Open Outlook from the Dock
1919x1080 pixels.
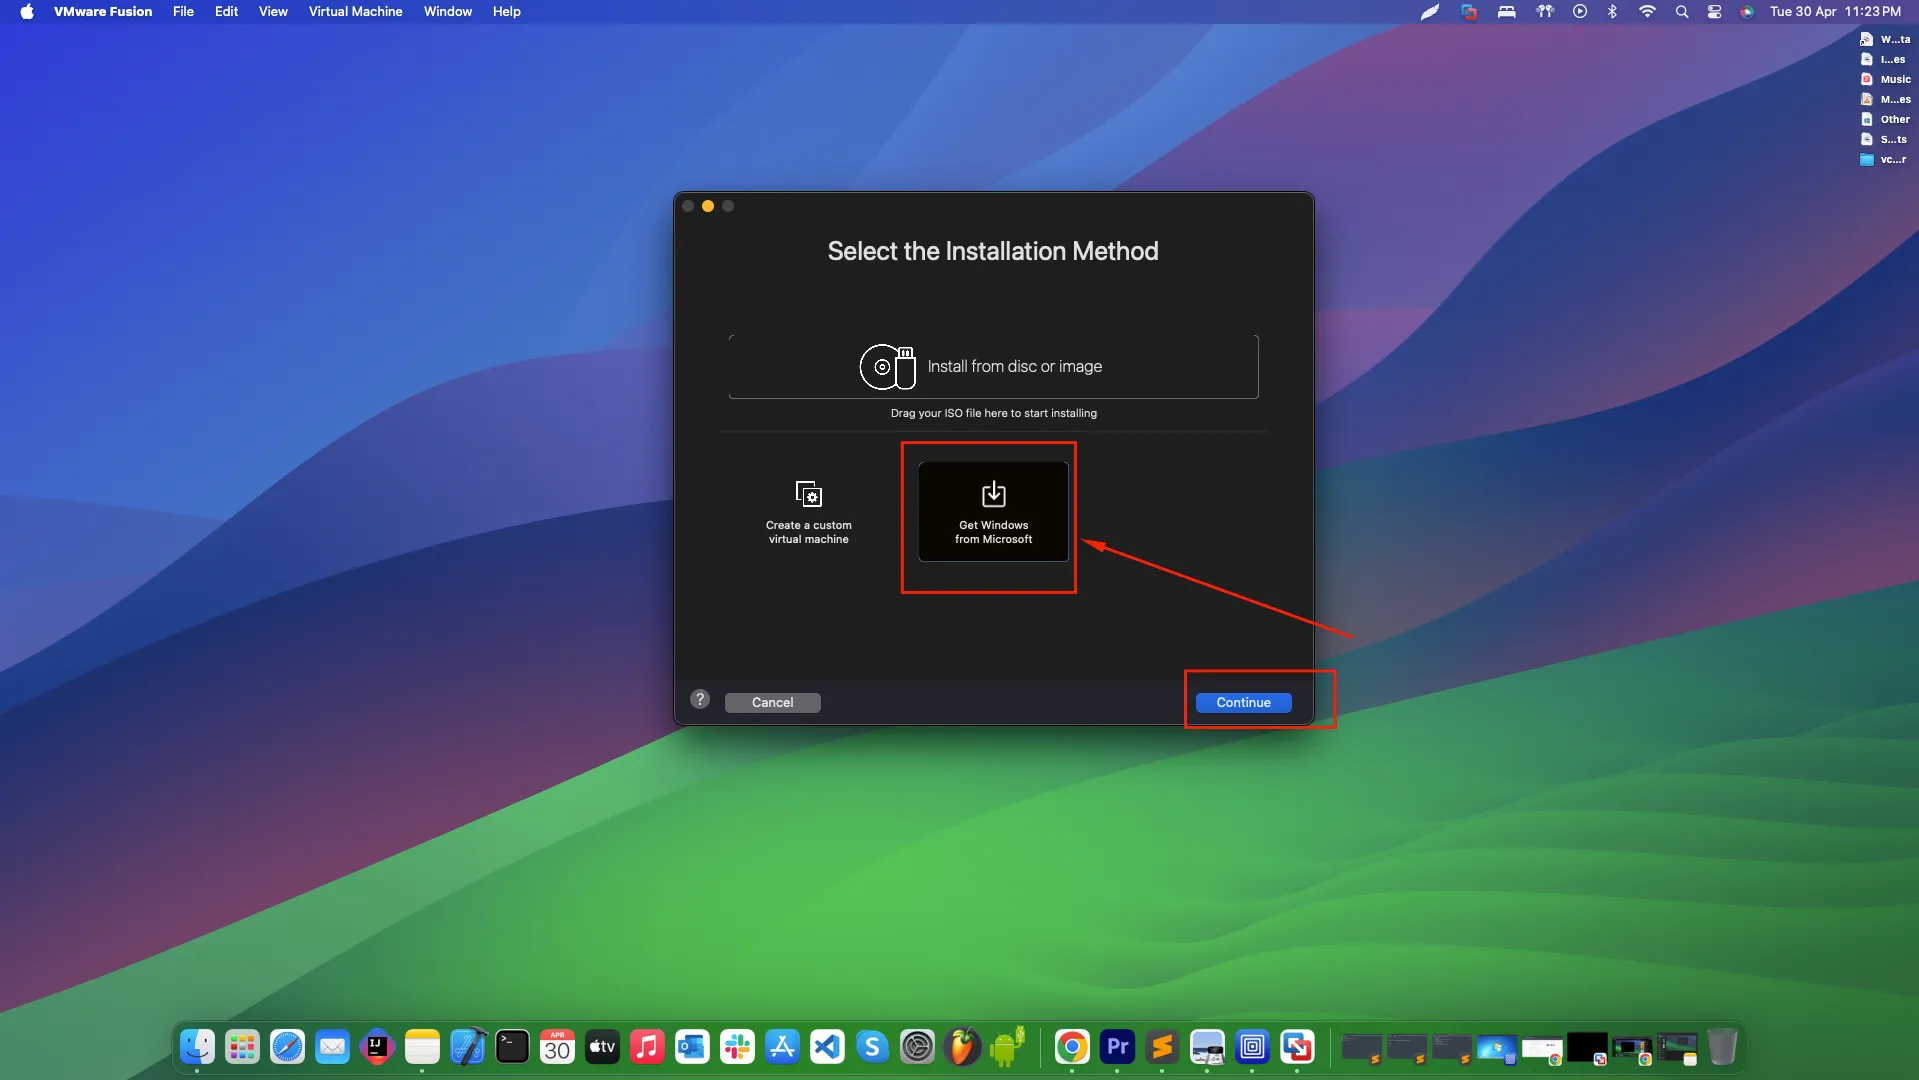point(692,1047)
